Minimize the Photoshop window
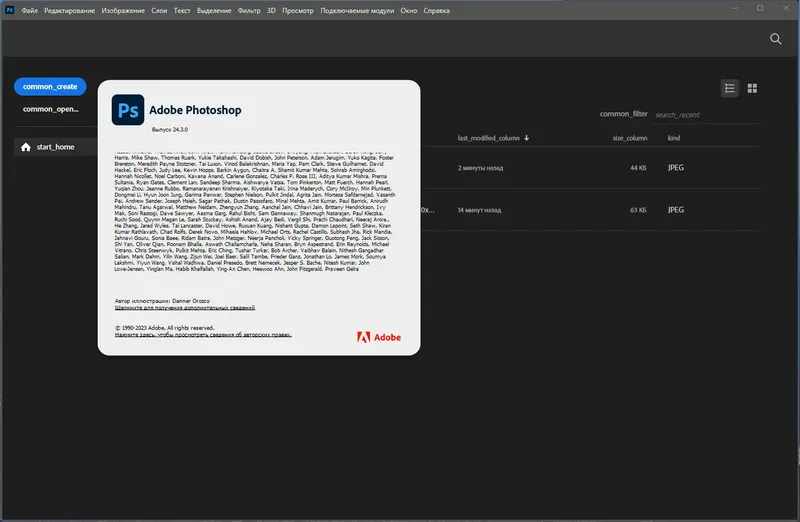Viewport: 800px width, 522px height. pos(735,8)
